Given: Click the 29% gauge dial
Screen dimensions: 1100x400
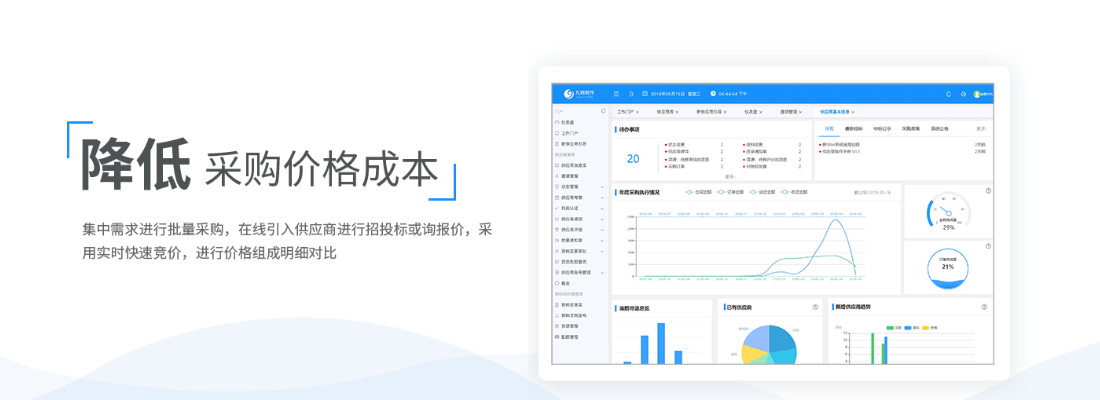Looking at the screenshot, I should click(x=948, y=211).
